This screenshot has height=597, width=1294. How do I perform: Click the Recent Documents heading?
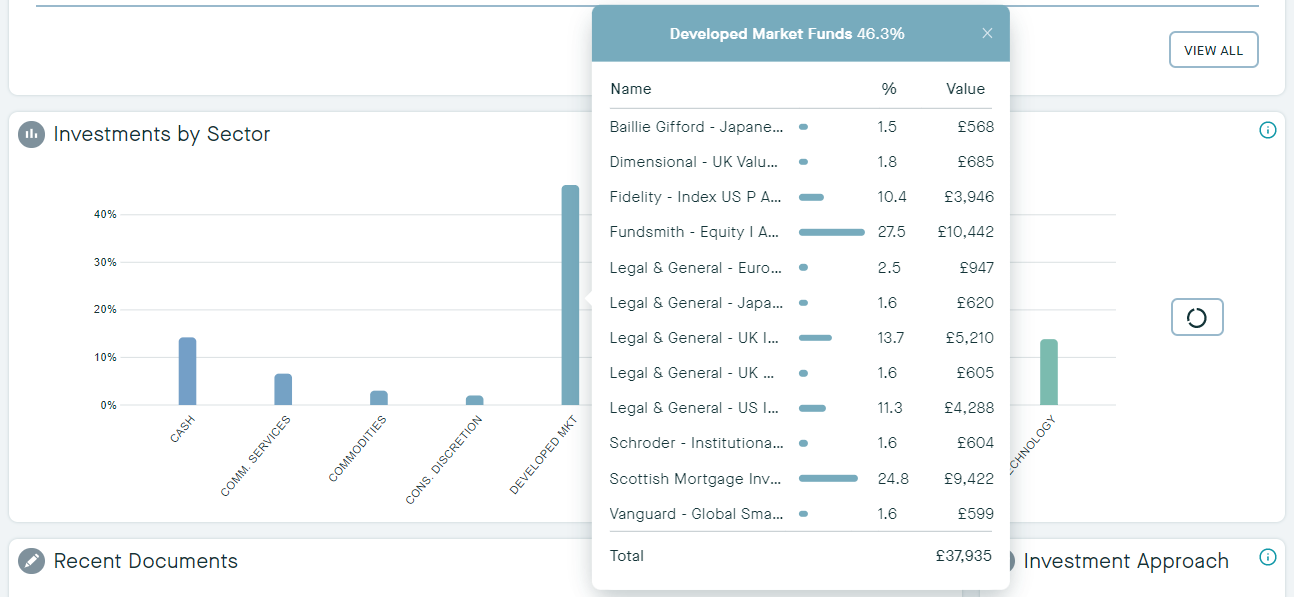pos(146,561)
